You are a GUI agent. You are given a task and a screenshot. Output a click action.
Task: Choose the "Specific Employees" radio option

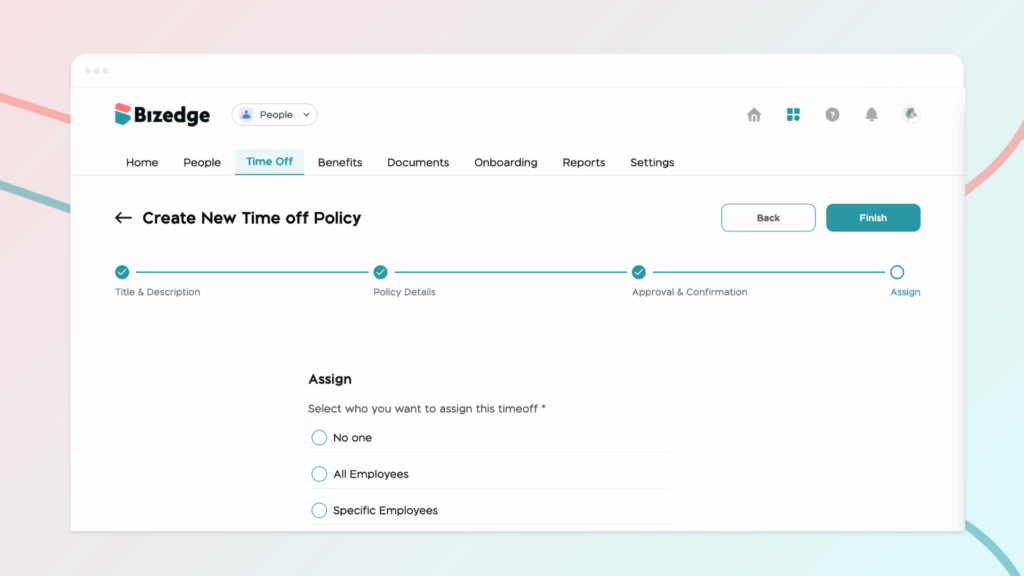(x=319, y=511)
